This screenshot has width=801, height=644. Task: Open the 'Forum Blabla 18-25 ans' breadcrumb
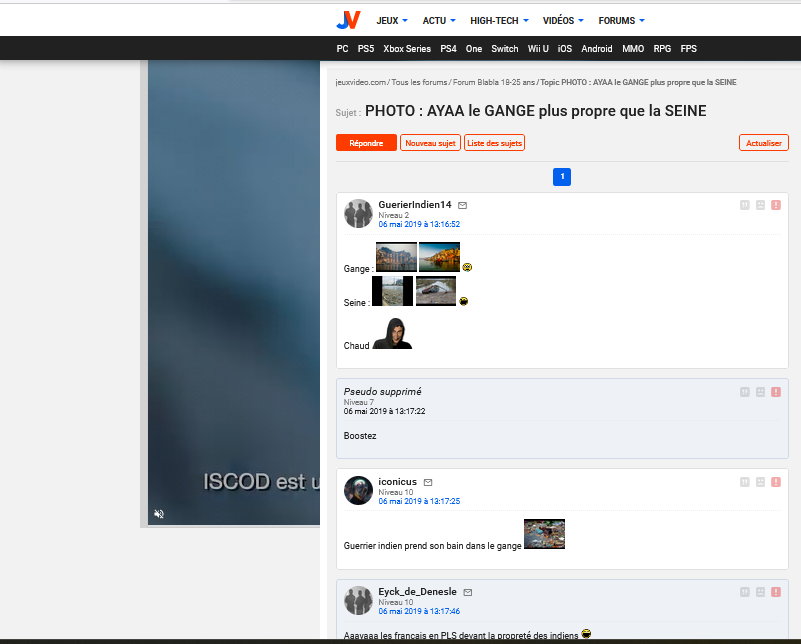coord(493,82)
